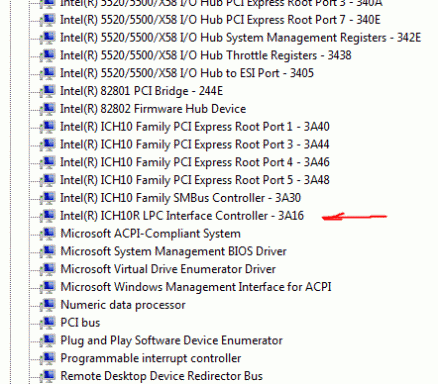Click icon beside Root Port 7 - 340E

tap(48, 20)
